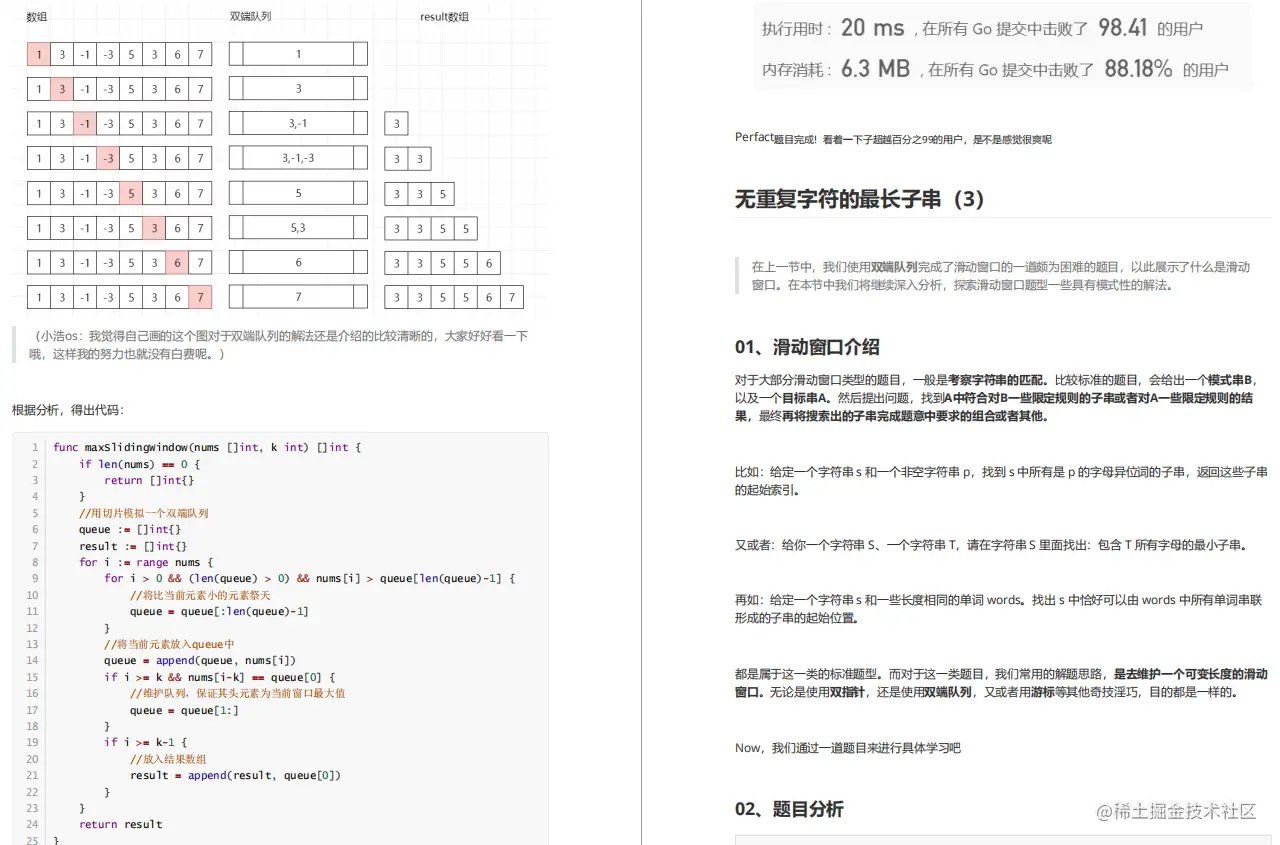Screen dimensions: 1280x845
Task: Click code line 'result := []int{}'
Action: [133, 546]
